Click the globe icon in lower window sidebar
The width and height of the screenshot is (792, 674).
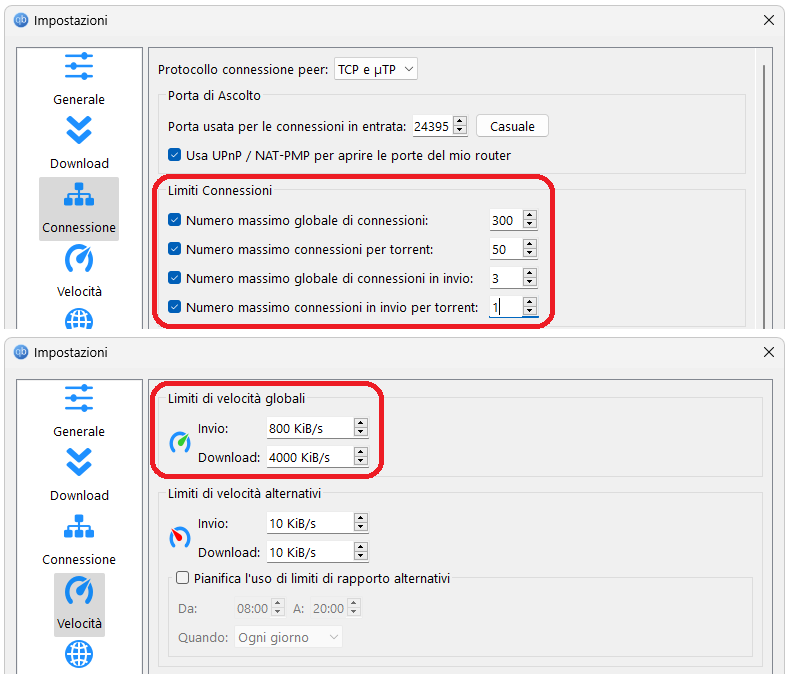pos(79,654)
